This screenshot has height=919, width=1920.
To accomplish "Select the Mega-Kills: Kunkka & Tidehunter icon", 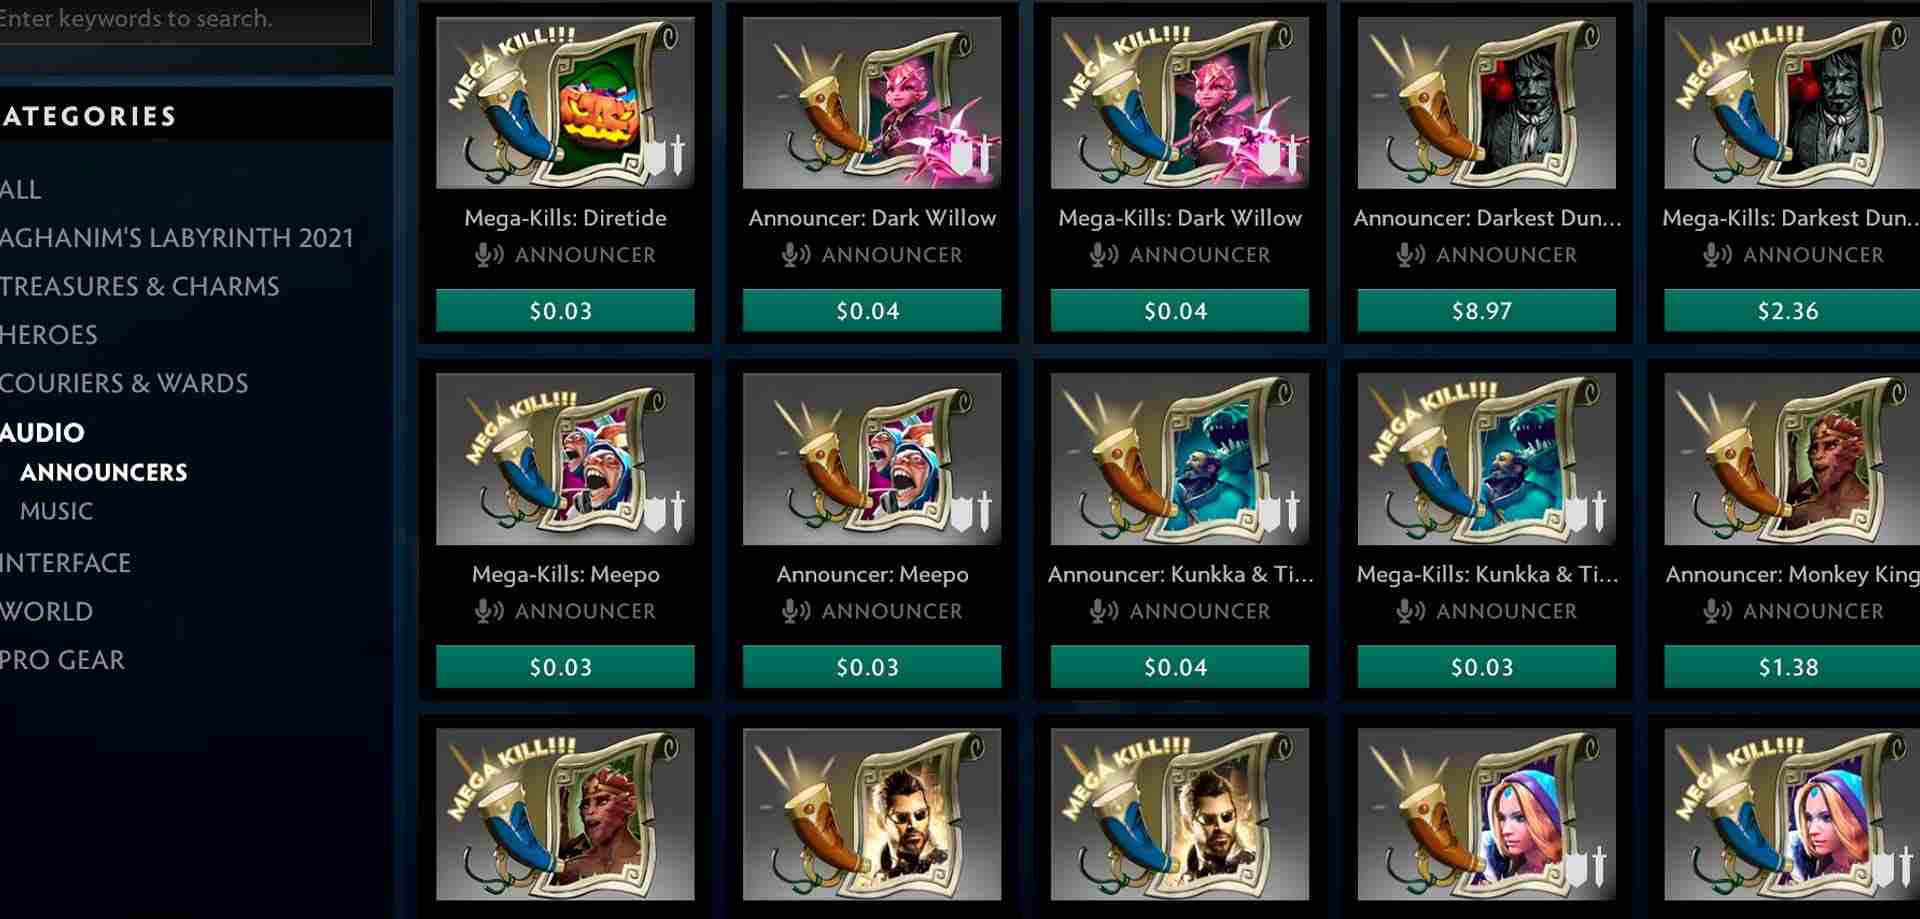I will pyautogui.click(x=1486, y=459).
